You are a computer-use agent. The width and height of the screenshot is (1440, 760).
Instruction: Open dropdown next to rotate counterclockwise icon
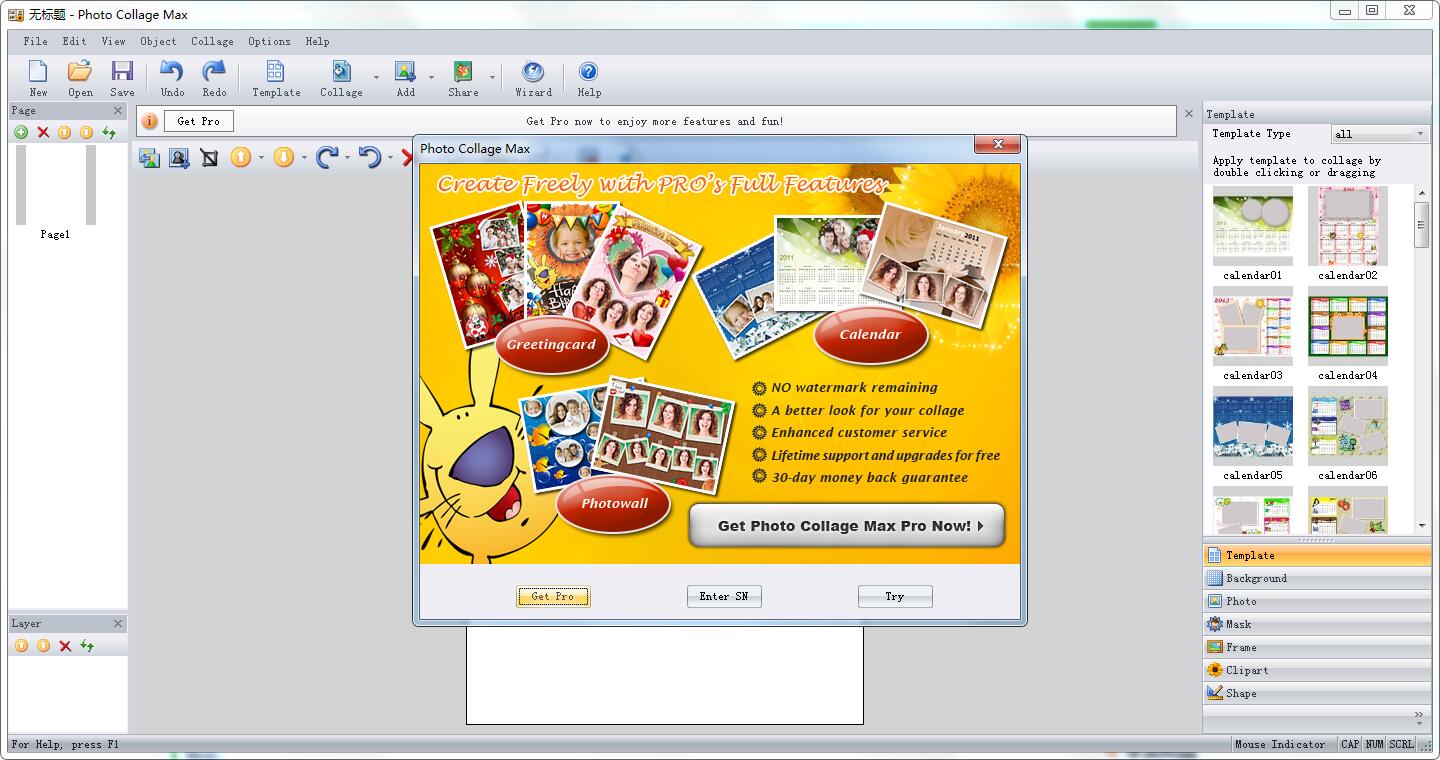coord(390,158)
